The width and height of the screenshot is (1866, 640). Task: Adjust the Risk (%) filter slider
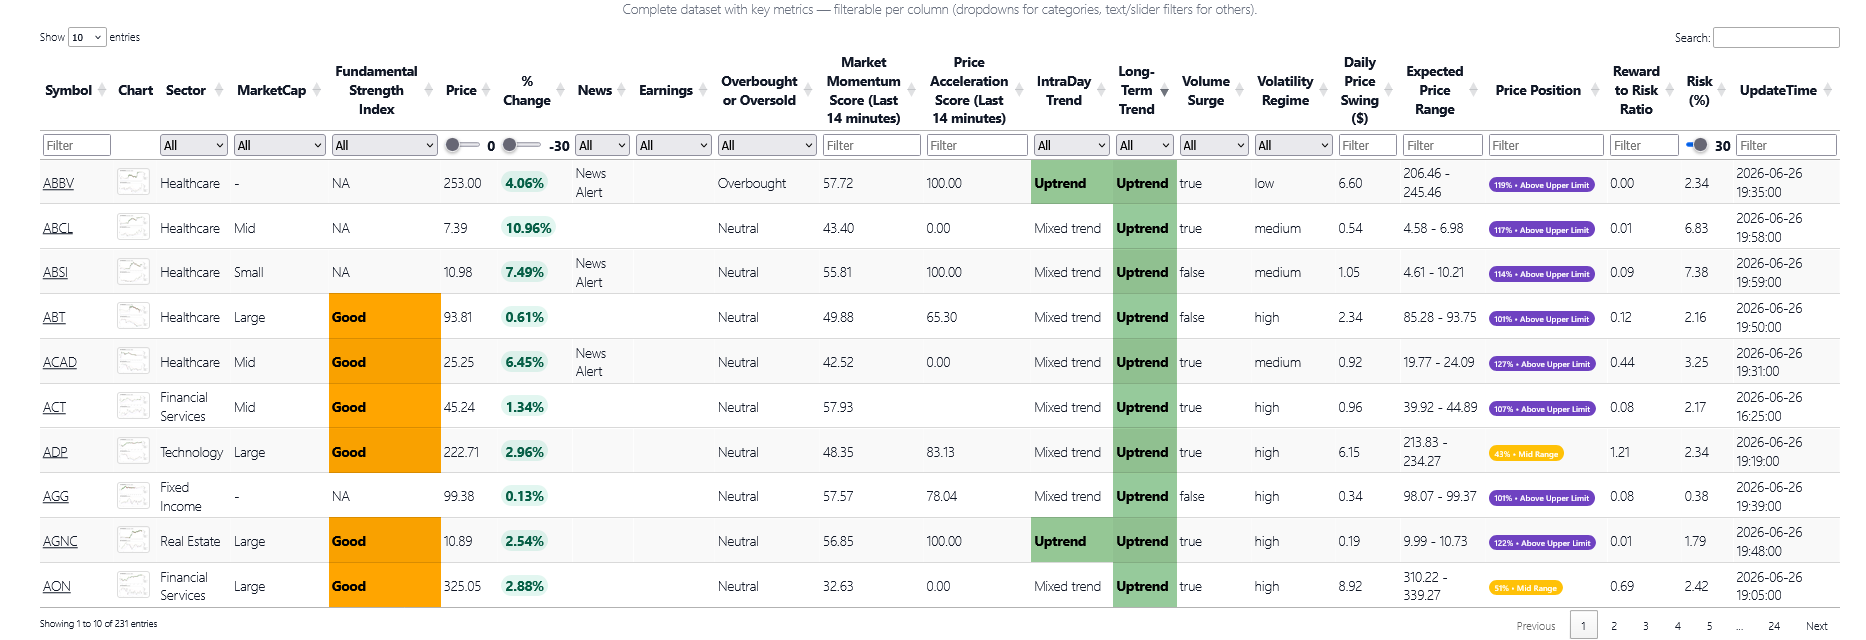1697,145
